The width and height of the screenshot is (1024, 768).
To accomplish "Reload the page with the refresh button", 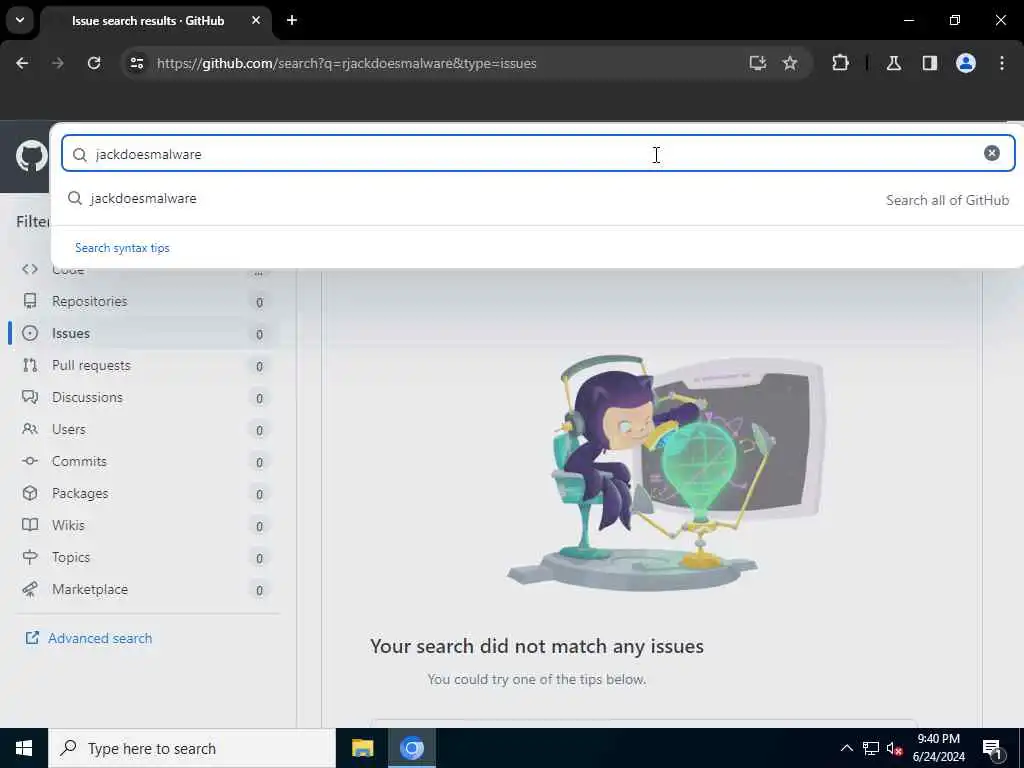I will pos(94,63).
